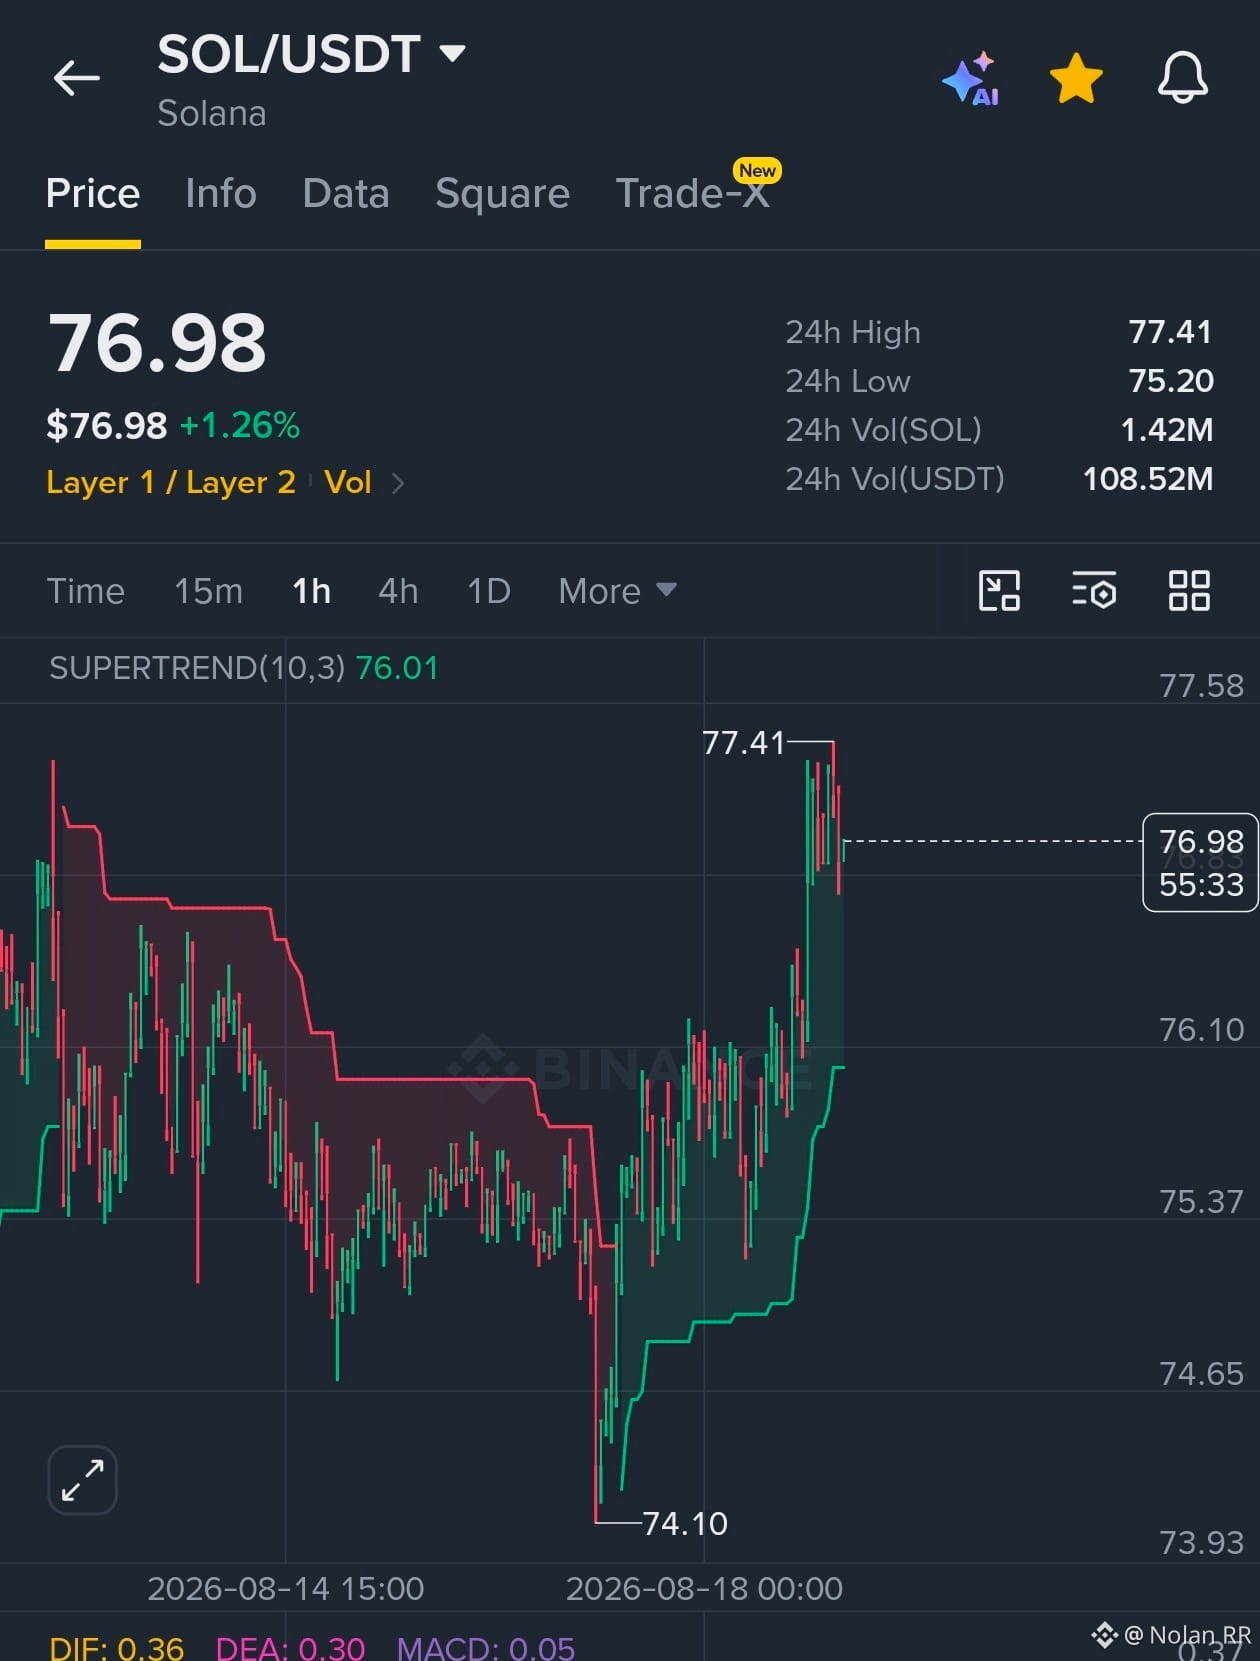Toggle the favorite star for SOL/USDT

1076,78
